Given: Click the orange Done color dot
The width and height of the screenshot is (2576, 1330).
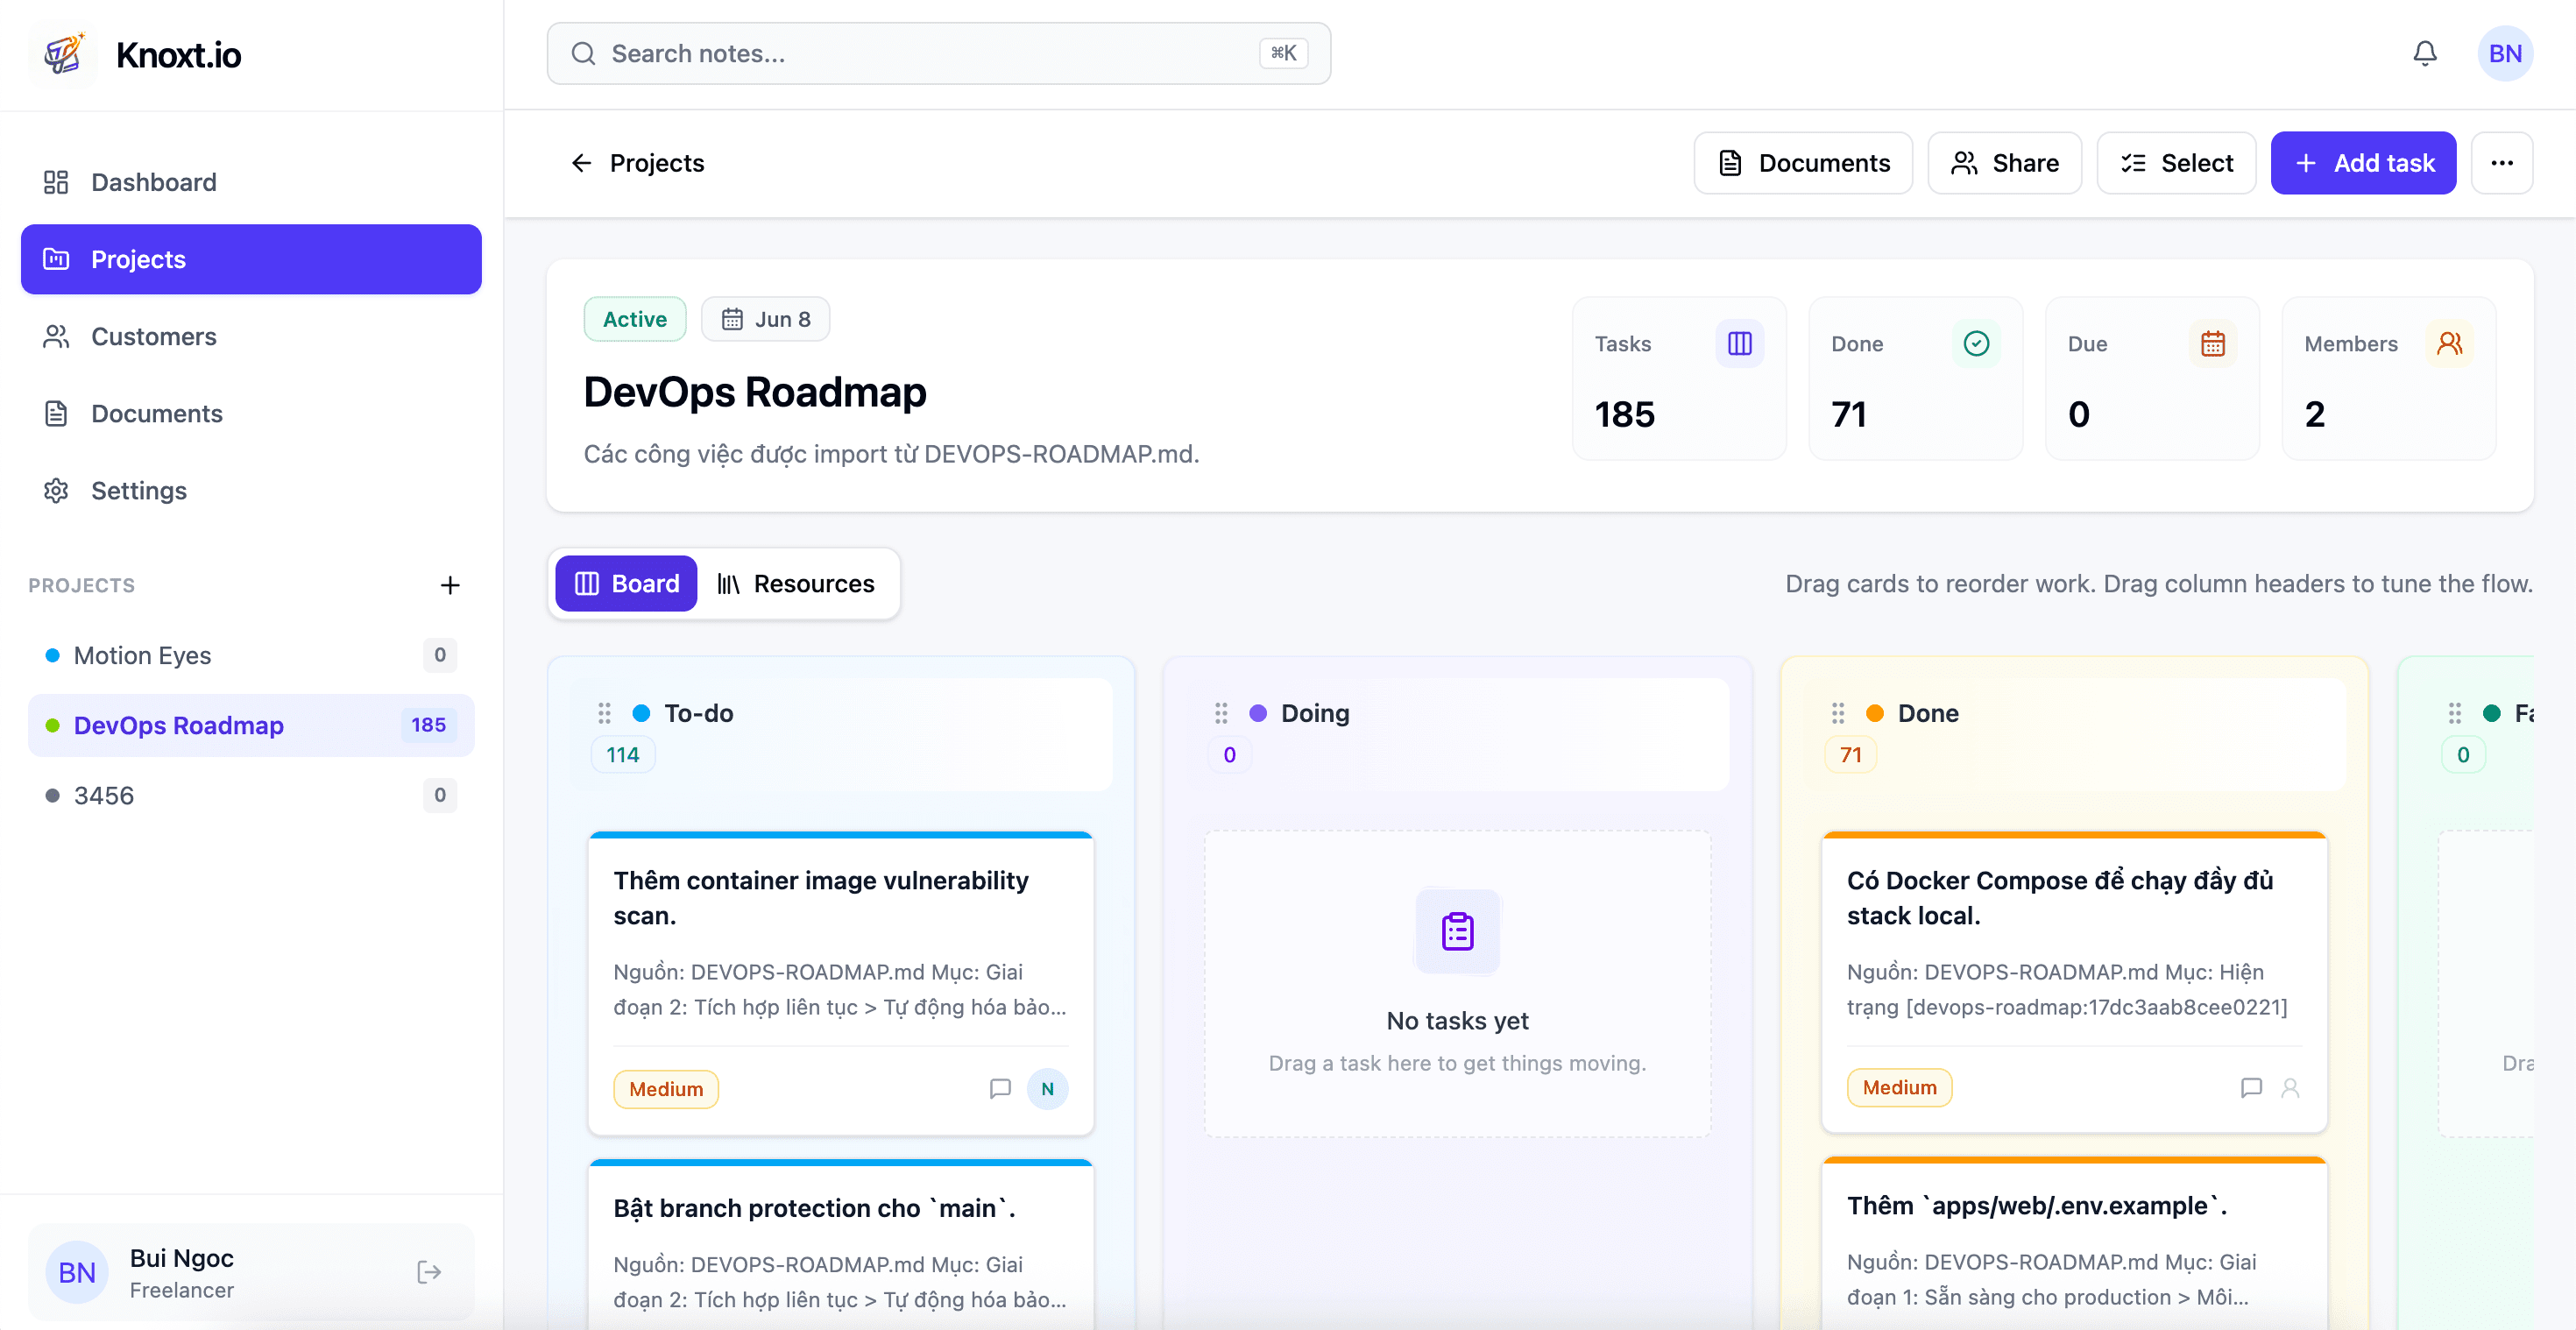Looking at the screenshot, I should point(1875,713).
